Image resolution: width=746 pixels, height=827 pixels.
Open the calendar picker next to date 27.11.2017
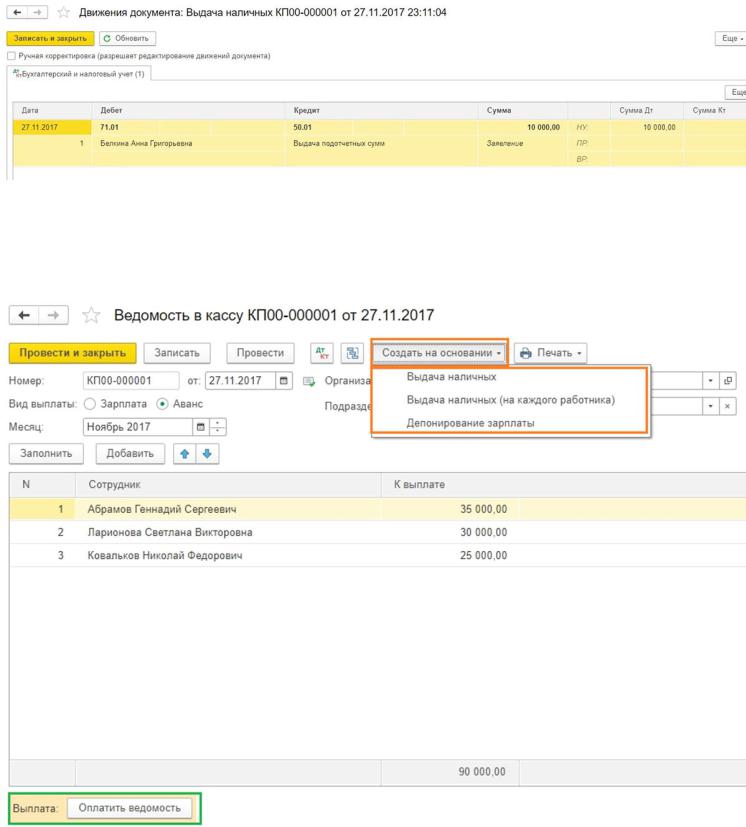tap(285, 380)
